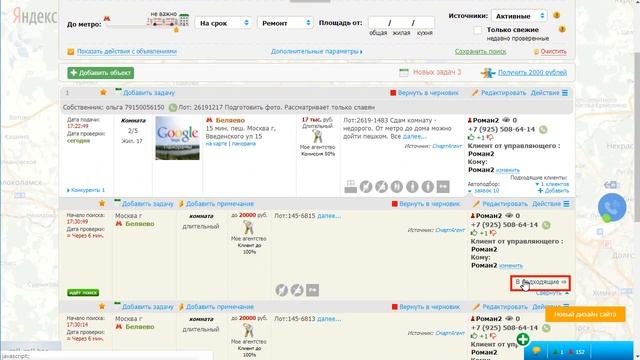Click the pause round icon in first listing
The width and height of the screenshot is (640, 360).
(397, 187)
